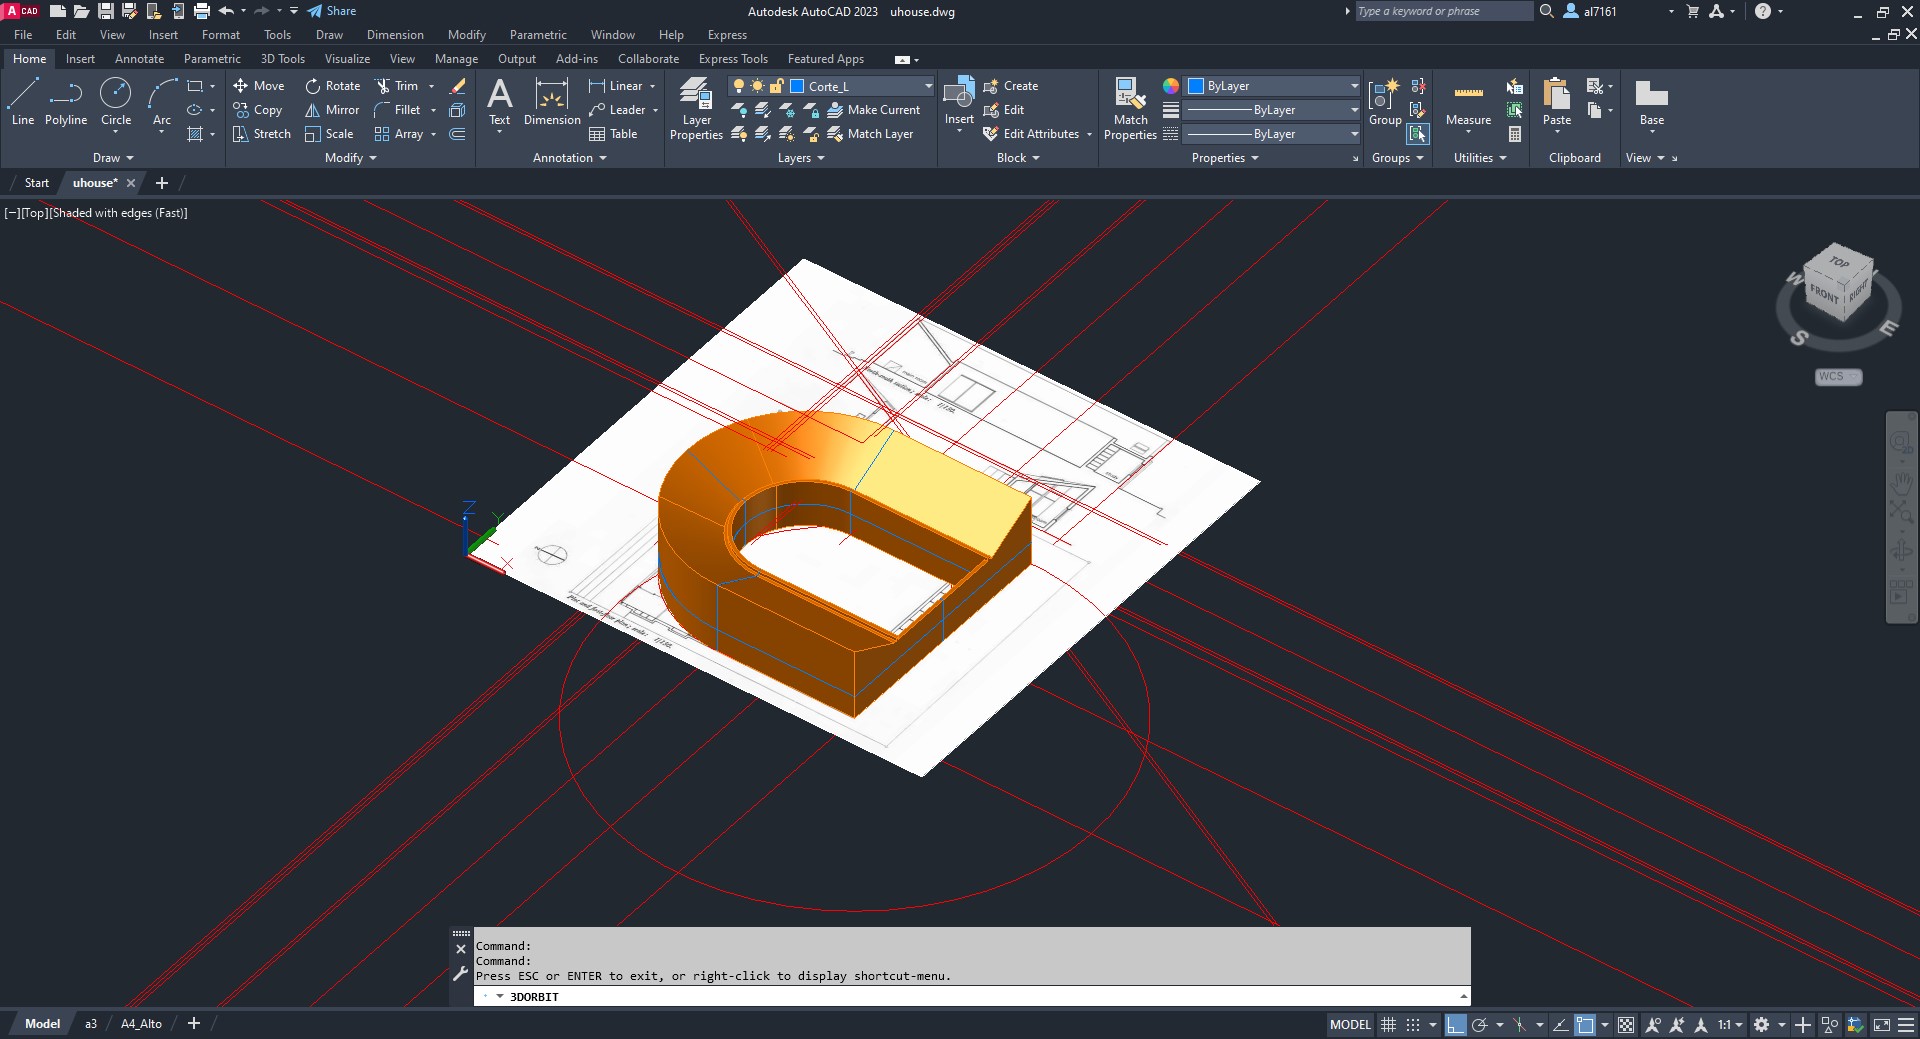The image size is (1920, 1039).
Task: Click the Share button
Action: point(332,11)
